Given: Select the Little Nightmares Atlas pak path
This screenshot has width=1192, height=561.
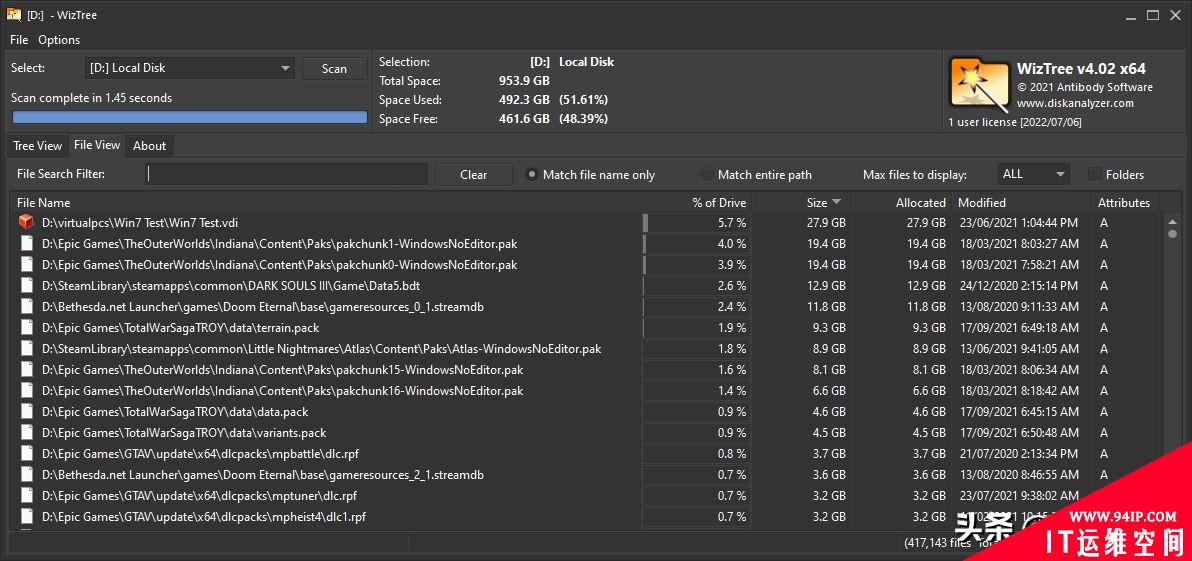Looking at the screenshot, I should (x=322, y=349).
